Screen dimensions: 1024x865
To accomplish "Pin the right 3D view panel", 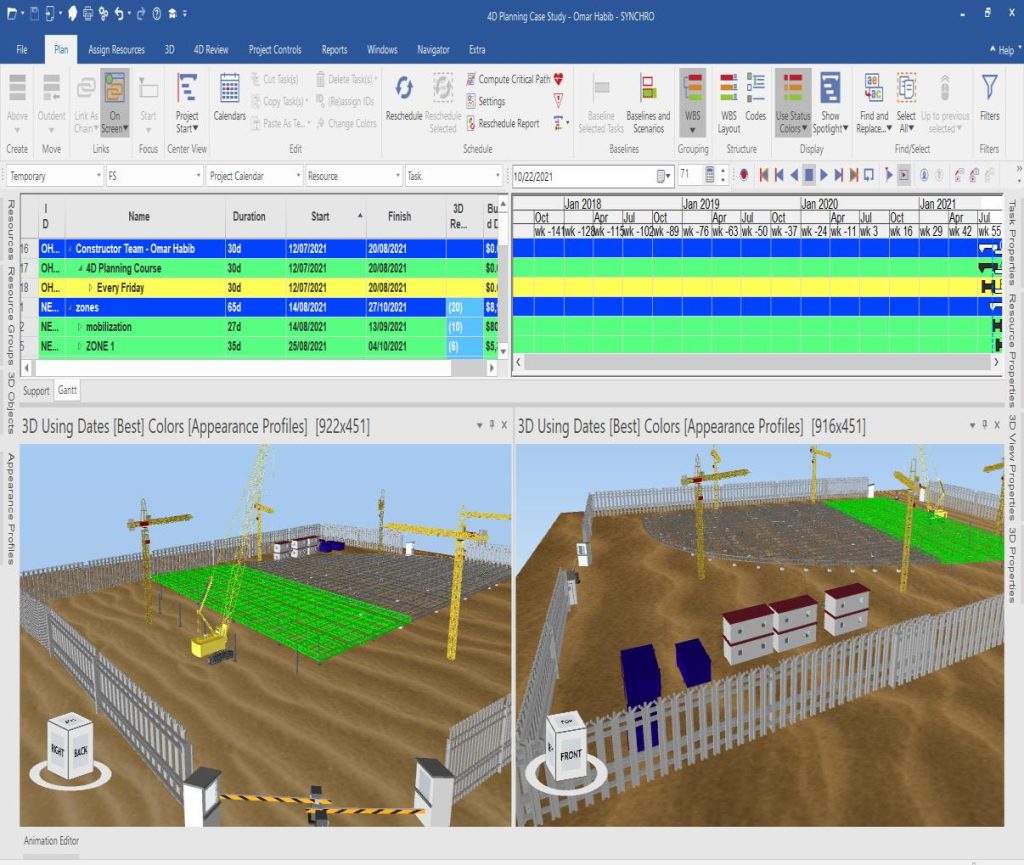I will tap(985, 424).
